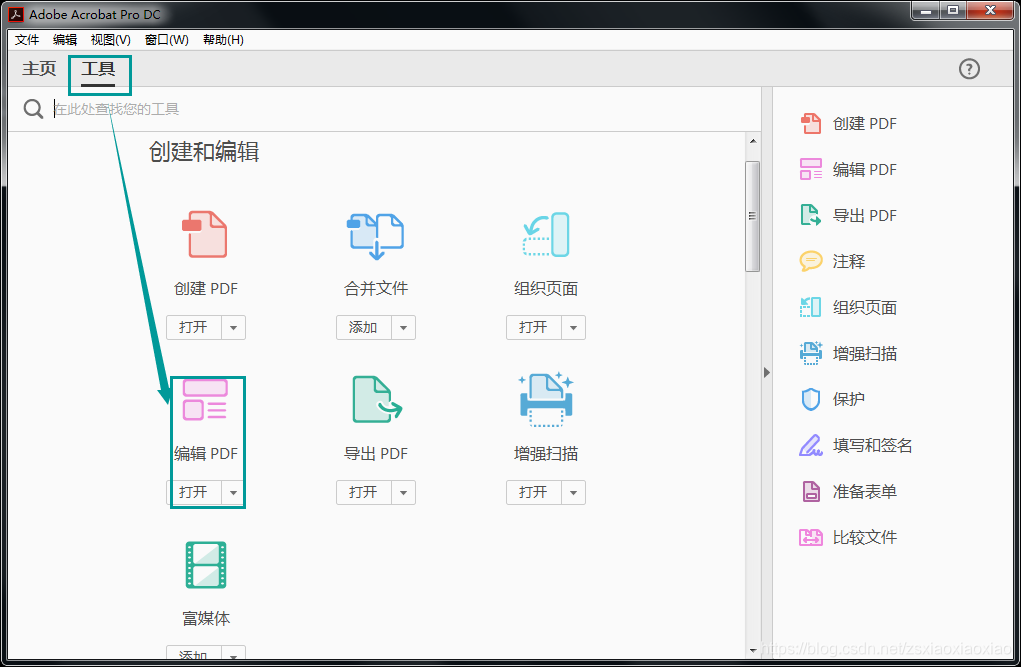The image size is (1021, 667).
Task: Select the 保护 shield icon
Action: 811,399
